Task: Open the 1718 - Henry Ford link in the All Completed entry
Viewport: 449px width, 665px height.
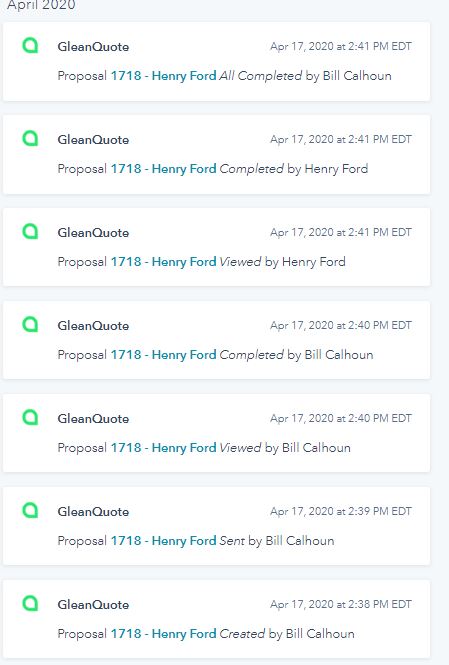Action: click(x=164, y=76)
